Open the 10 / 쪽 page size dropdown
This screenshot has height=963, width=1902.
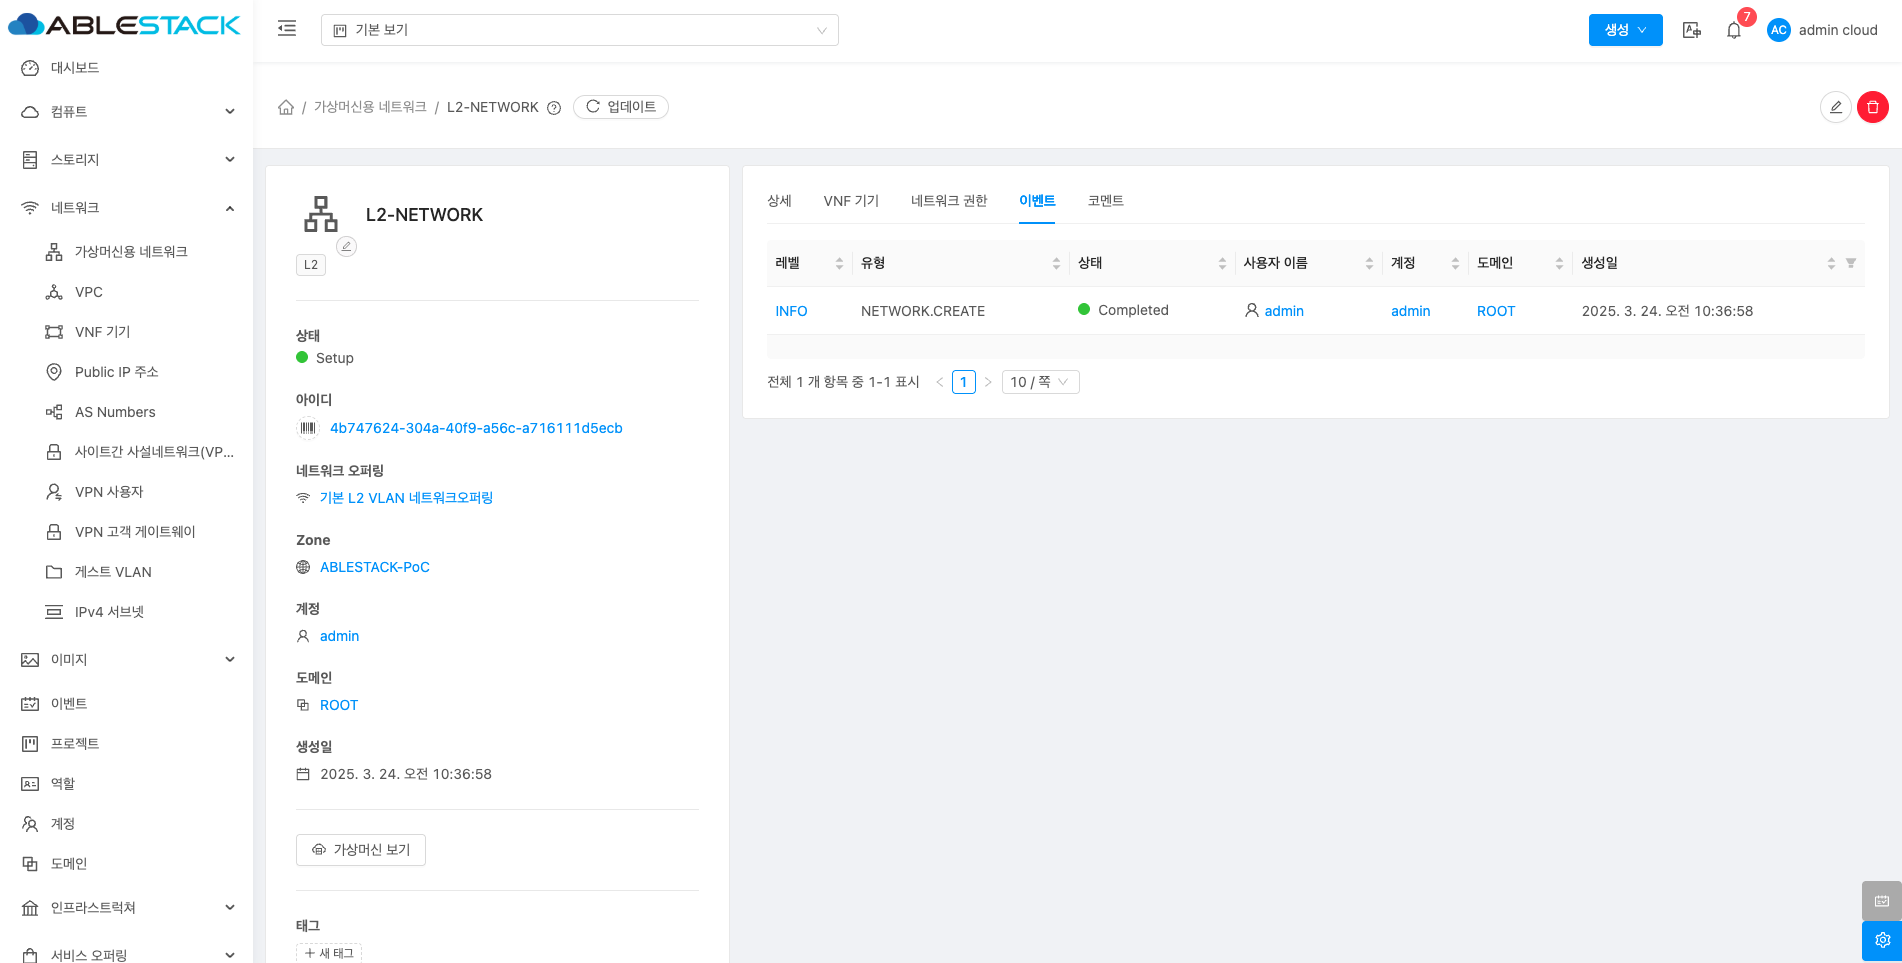[x=1039, y=382]
